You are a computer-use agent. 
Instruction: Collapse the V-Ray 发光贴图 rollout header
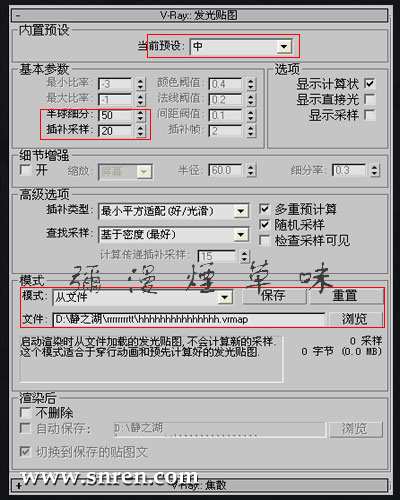(199, 15)
